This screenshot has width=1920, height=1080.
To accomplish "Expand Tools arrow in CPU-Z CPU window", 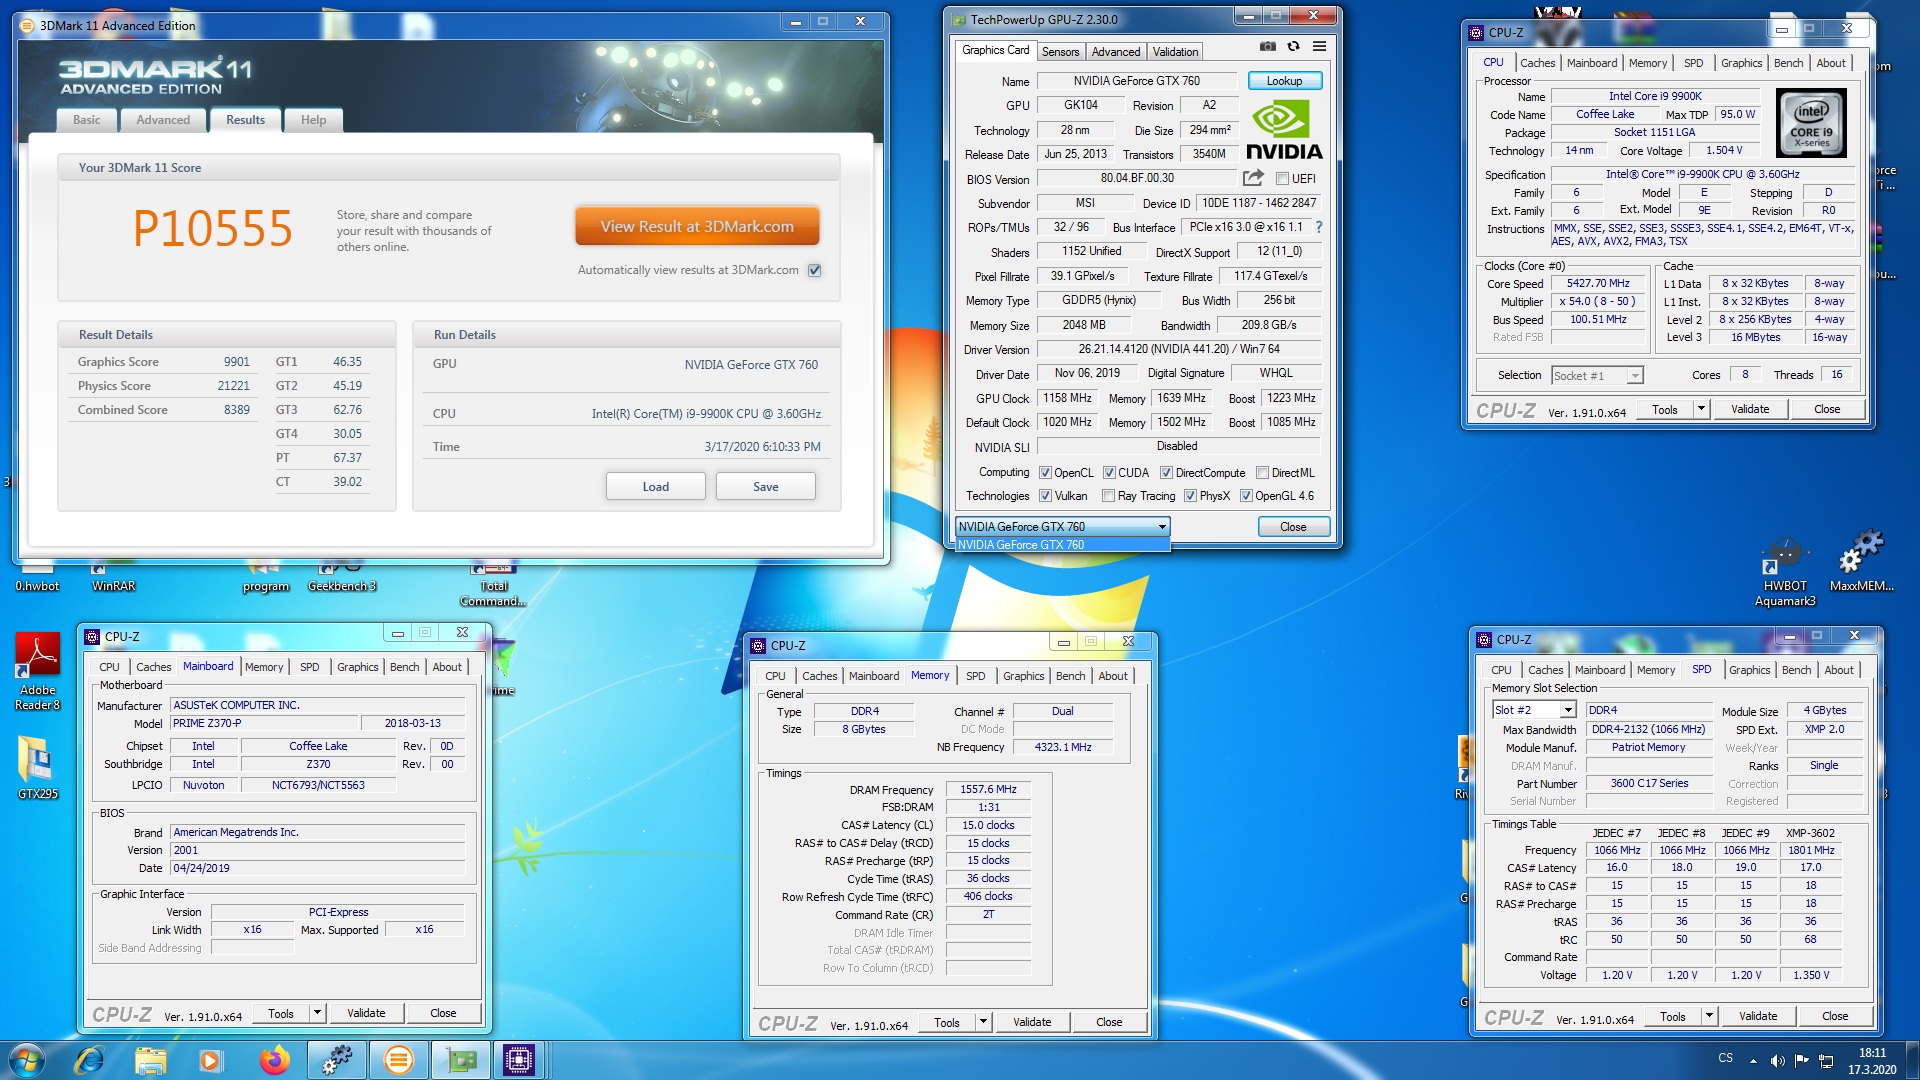I will [x=1700, y=409].
